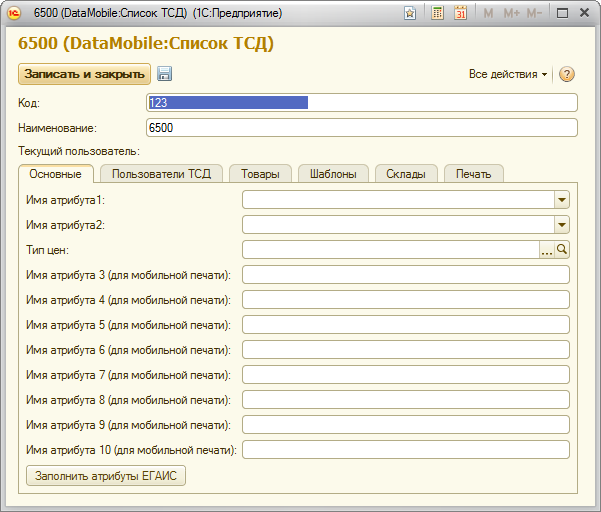Click into the Код field

(x=362, y=103)
